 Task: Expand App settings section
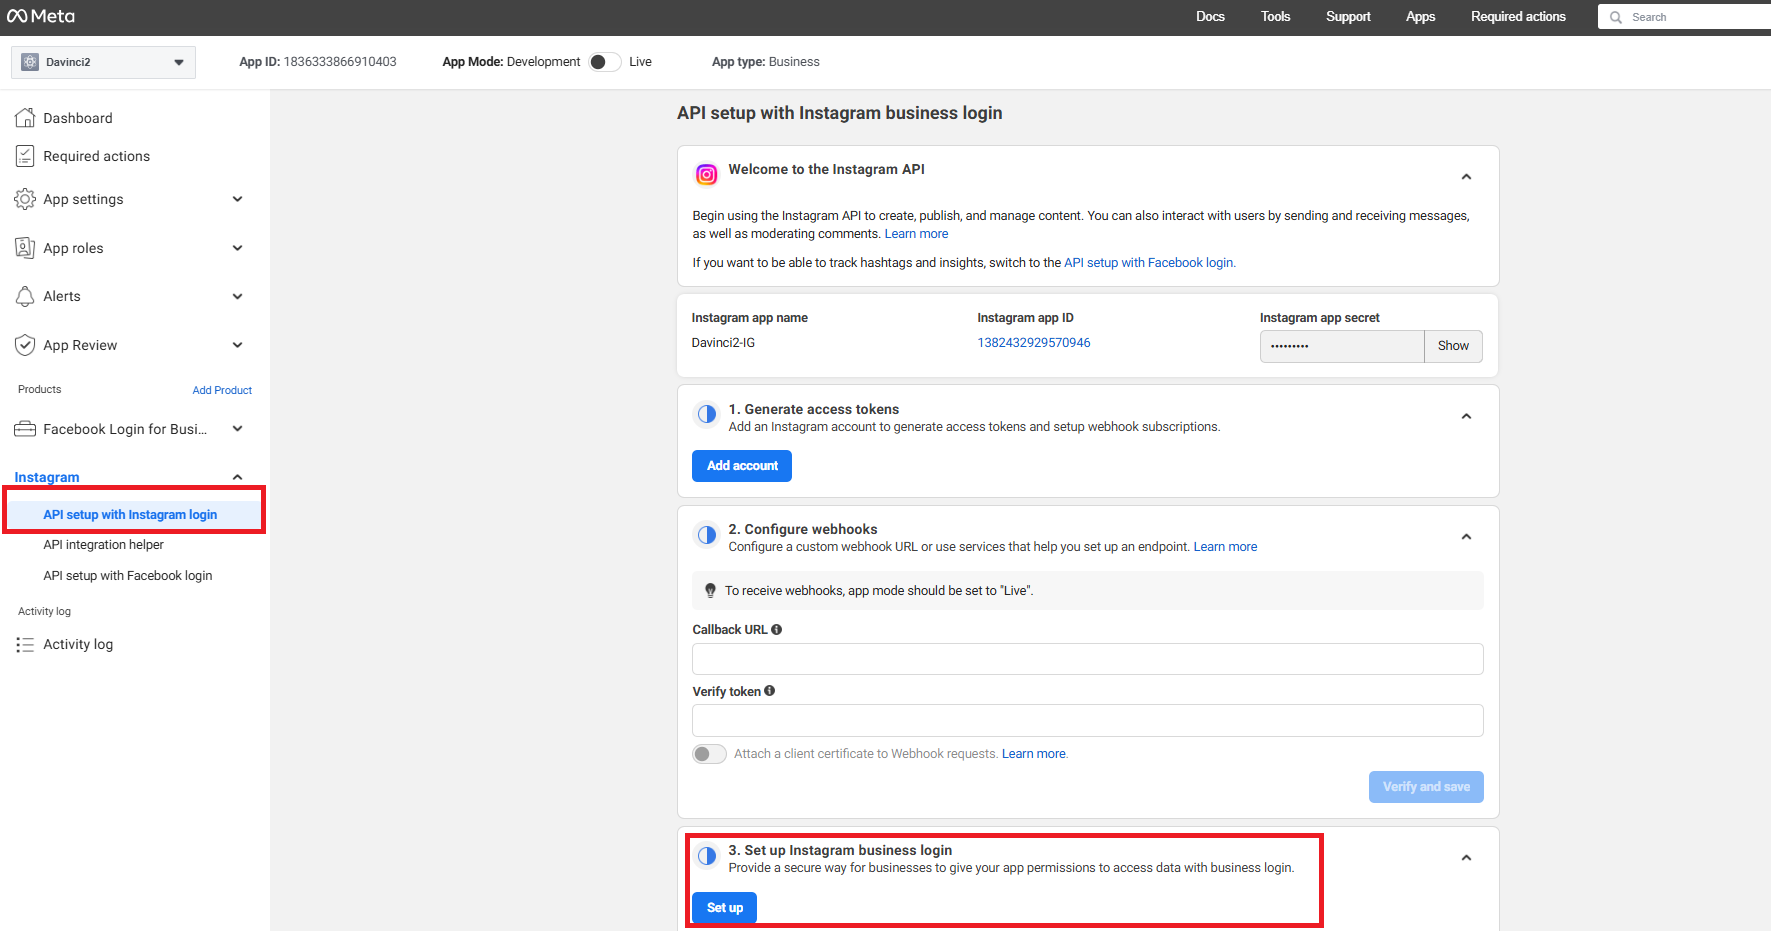coord(238,199)
